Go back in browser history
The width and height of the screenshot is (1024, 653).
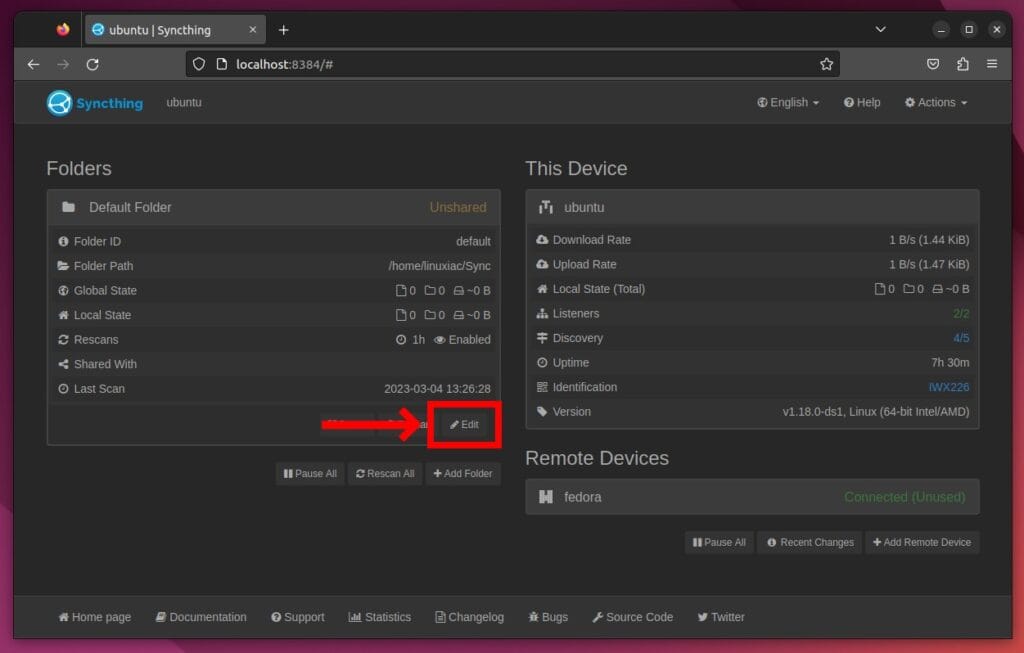(x=33, y=64)
